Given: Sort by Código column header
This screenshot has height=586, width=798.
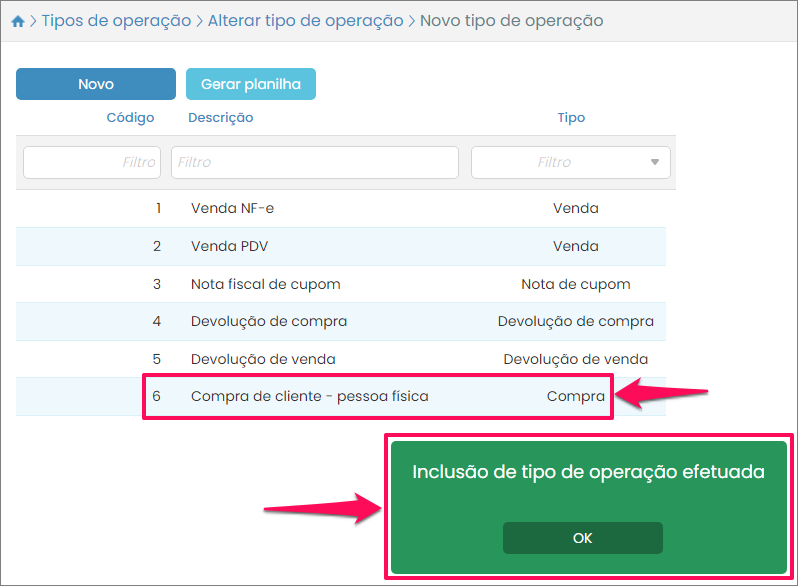Looking at the screenshot, I should pyautogui.click(x=130, y=118).
